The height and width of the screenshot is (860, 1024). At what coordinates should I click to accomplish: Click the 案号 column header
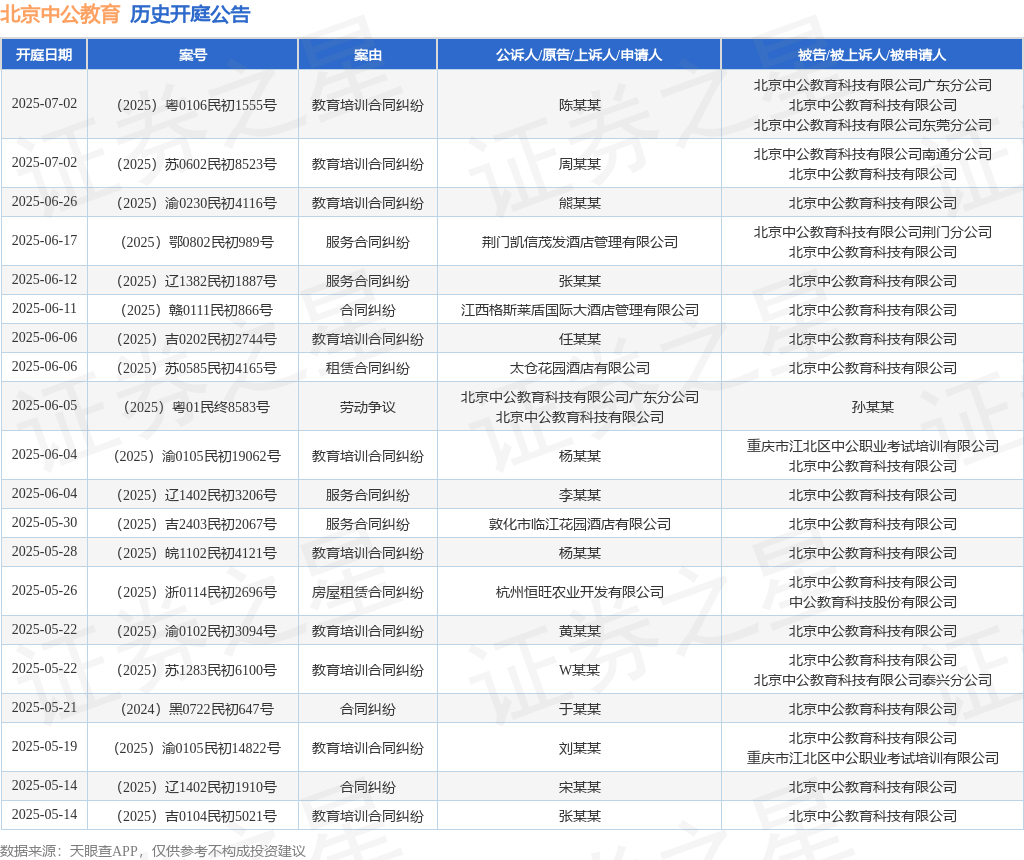pyautogui.click(x=193, y=55)
